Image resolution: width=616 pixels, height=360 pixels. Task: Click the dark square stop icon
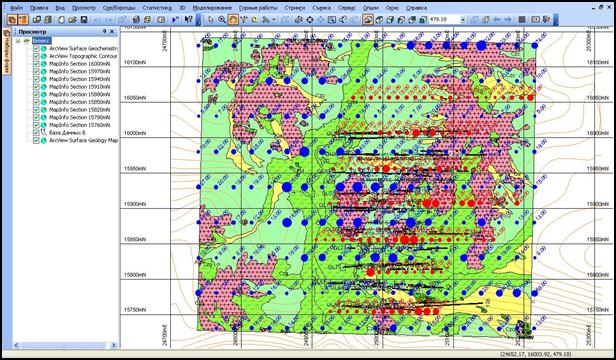522,19
